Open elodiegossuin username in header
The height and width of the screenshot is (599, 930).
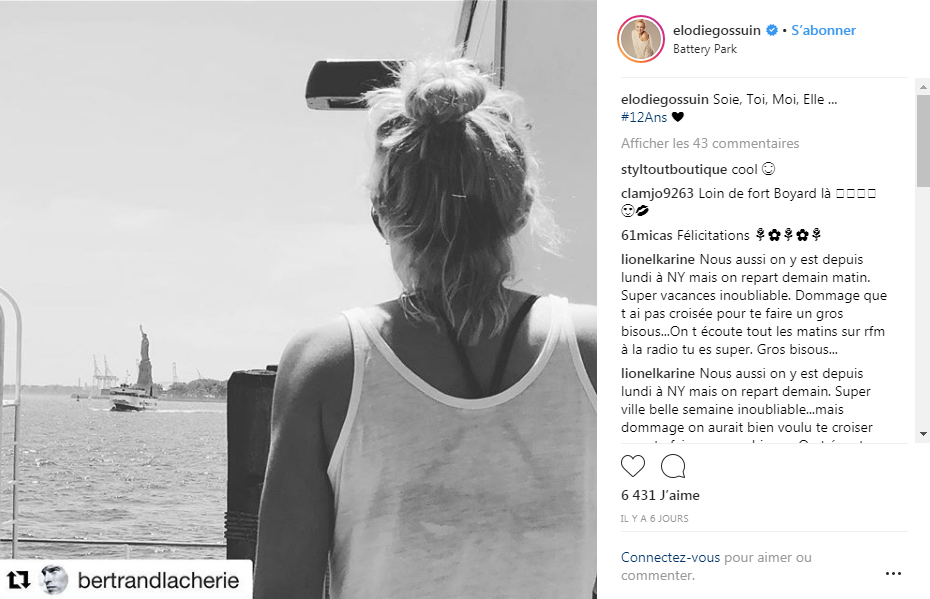click(x=716, y=30)
